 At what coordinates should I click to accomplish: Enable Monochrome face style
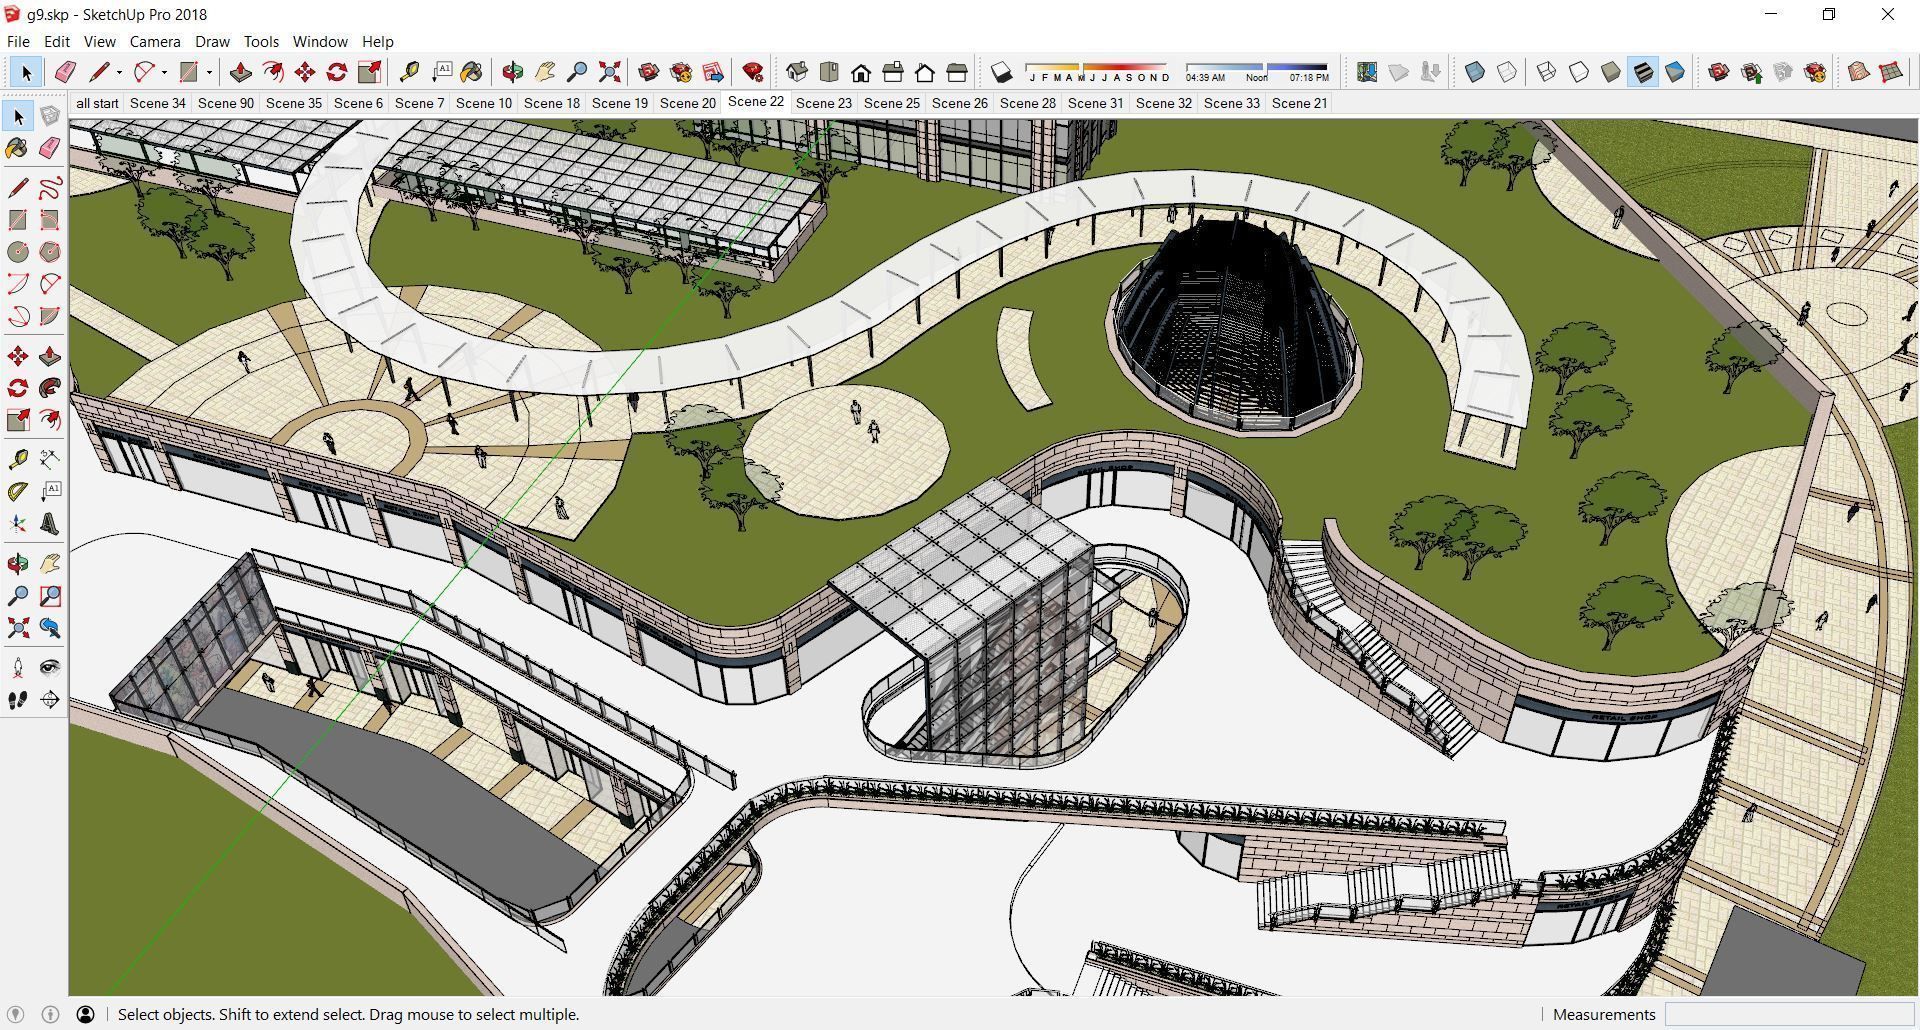pos(1675,72)
